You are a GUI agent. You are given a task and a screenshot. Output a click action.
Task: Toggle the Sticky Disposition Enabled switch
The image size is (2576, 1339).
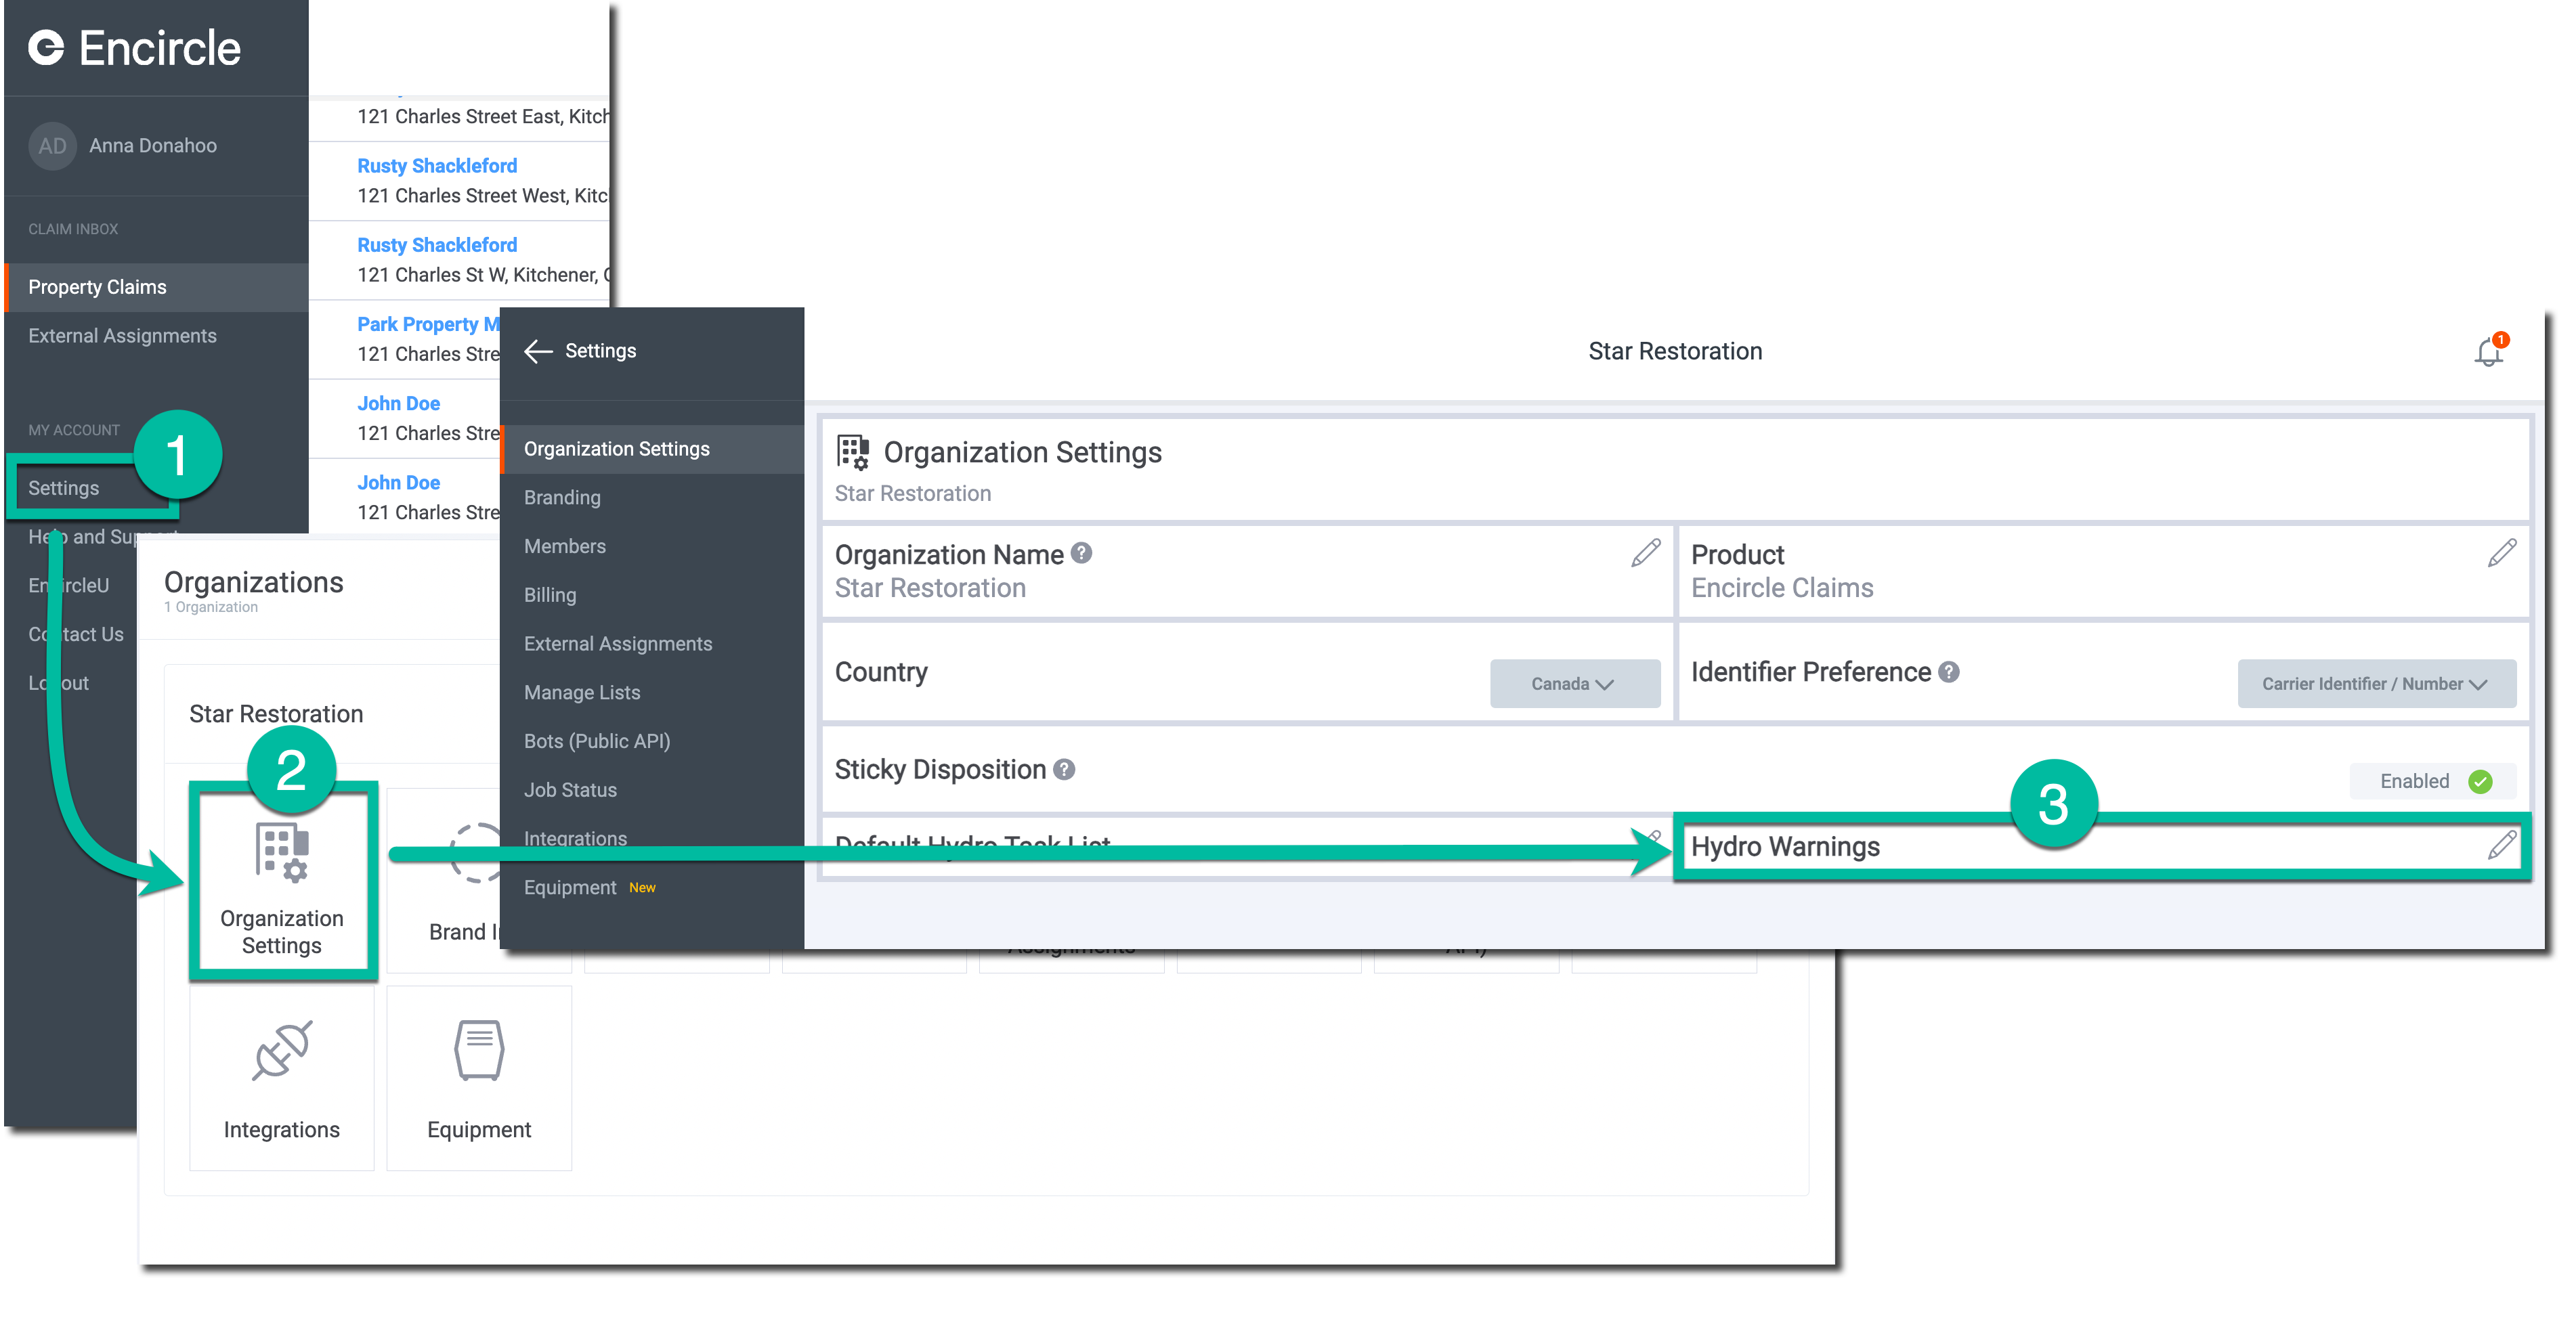2433,781
